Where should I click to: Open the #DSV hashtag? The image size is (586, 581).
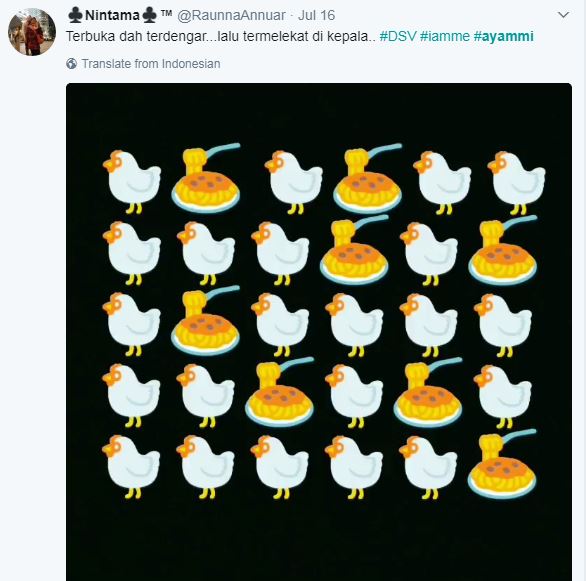[398, 36]
